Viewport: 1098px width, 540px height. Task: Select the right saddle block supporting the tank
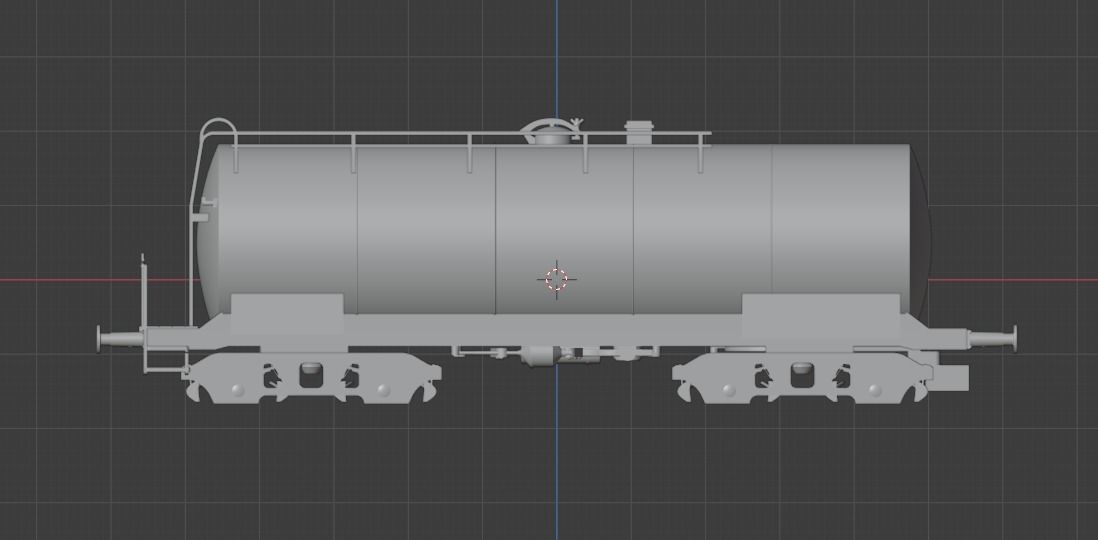pyautogui.click(x=821, y=315)
